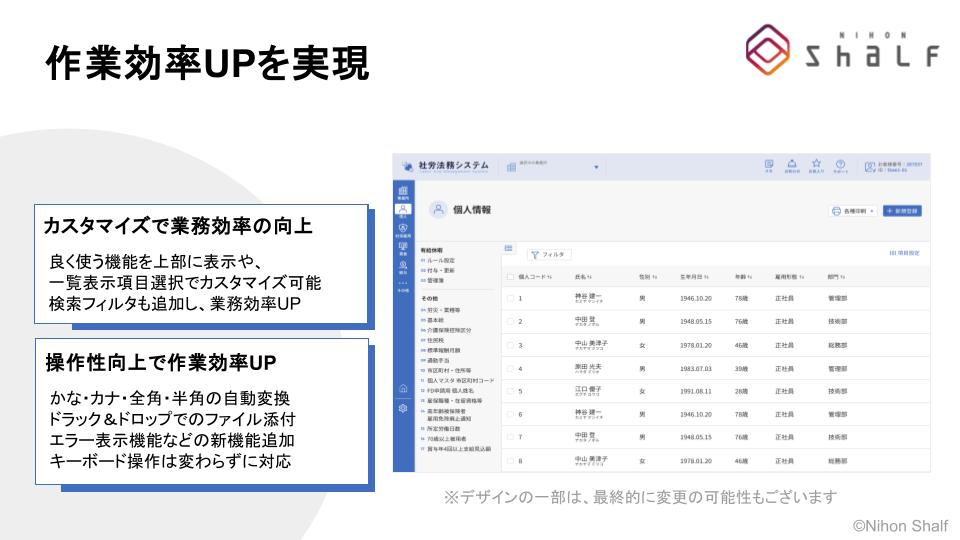Open 所定労働日数 in the side menu
Viewport: 960px width, 540px height.
pos(444,429)
